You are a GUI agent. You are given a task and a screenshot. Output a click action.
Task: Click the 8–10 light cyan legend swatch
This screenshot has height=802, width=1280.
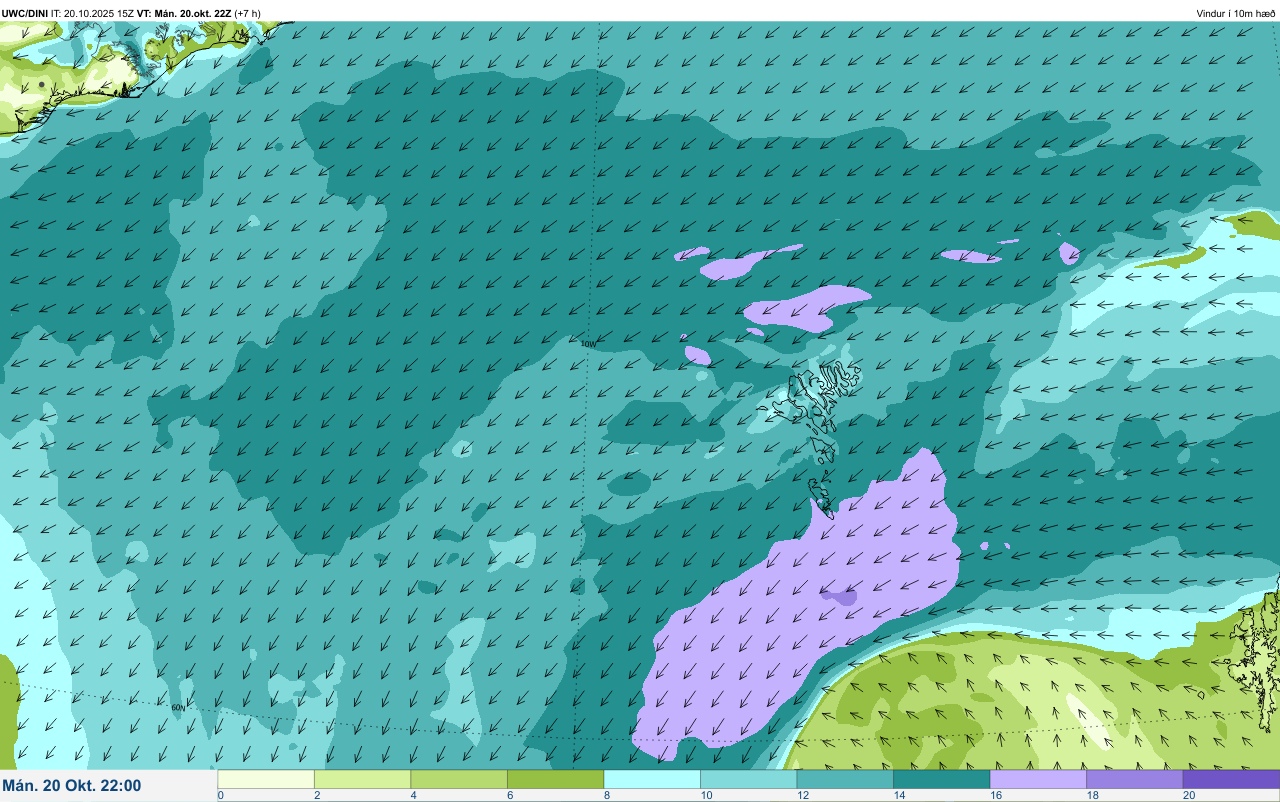652,779
